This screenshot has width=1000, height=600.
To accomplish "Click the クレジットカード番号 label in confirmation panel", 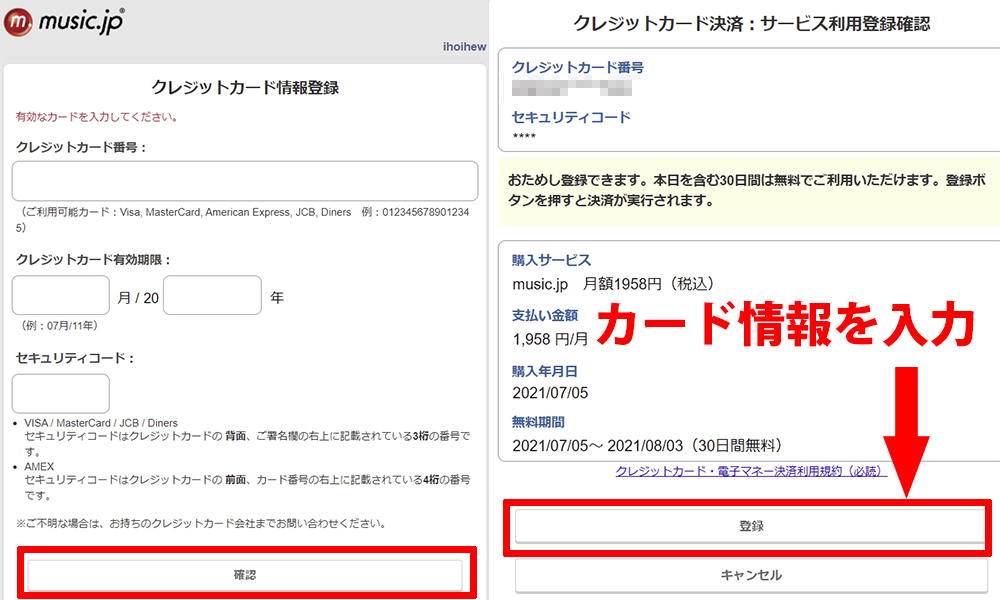I will coord(578,68).
